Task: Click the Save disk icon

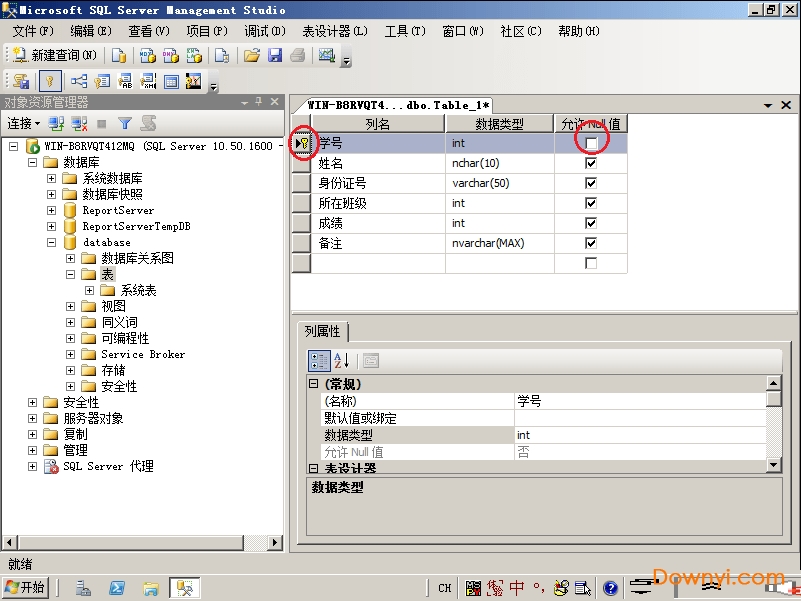Action: [275, 56]
